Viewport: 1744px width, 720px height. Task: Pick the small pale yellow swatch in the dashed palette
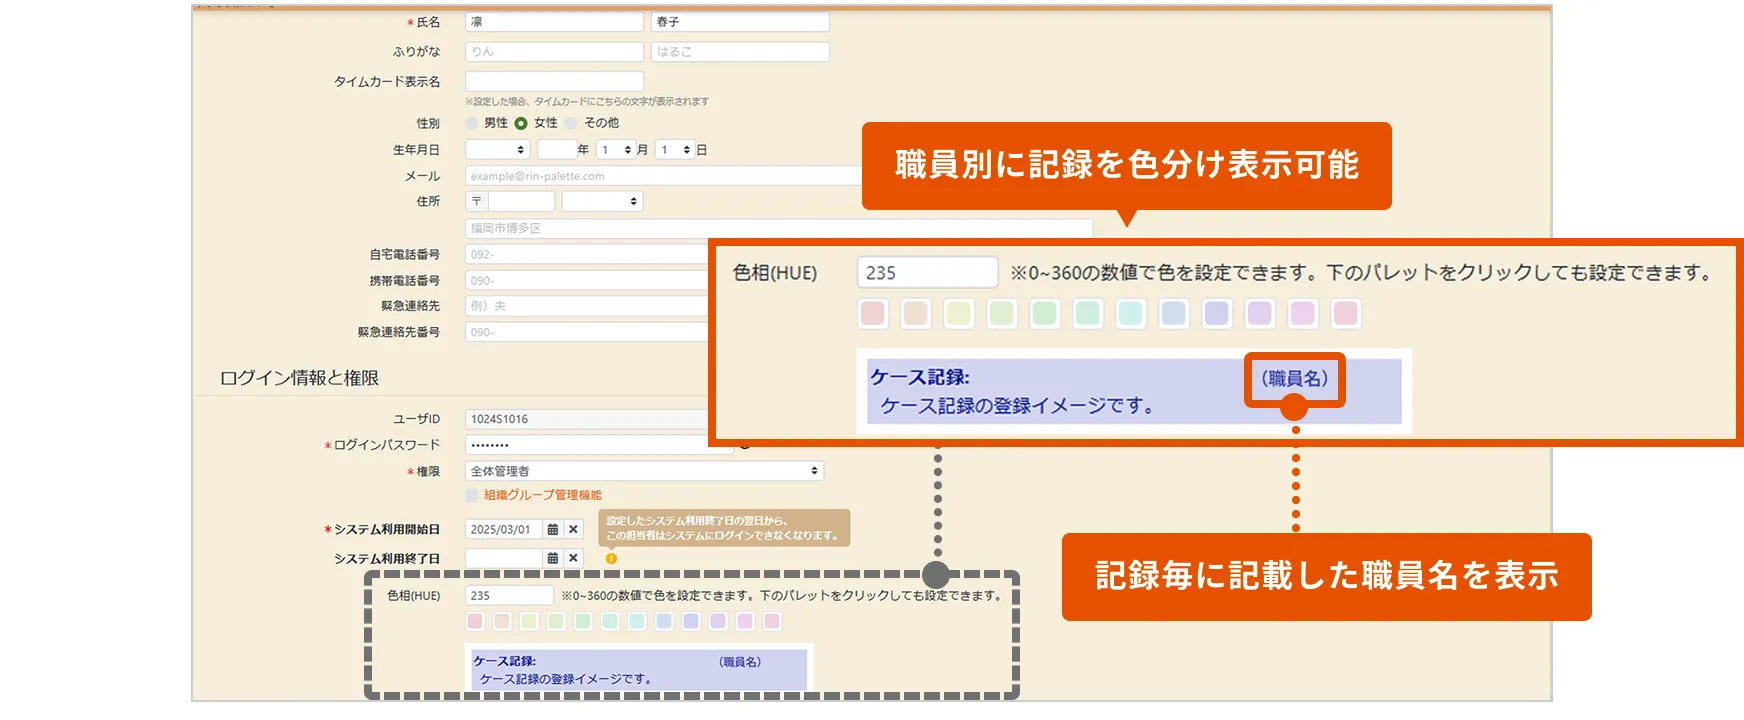point(529,621)
